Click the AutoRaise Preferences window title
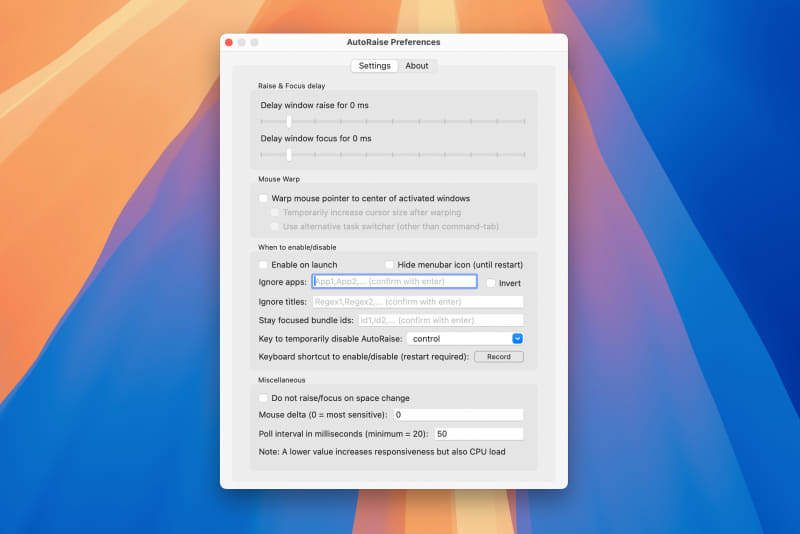Screen dimensions: 800x534 pyautogui.click(x=393, y=42)
